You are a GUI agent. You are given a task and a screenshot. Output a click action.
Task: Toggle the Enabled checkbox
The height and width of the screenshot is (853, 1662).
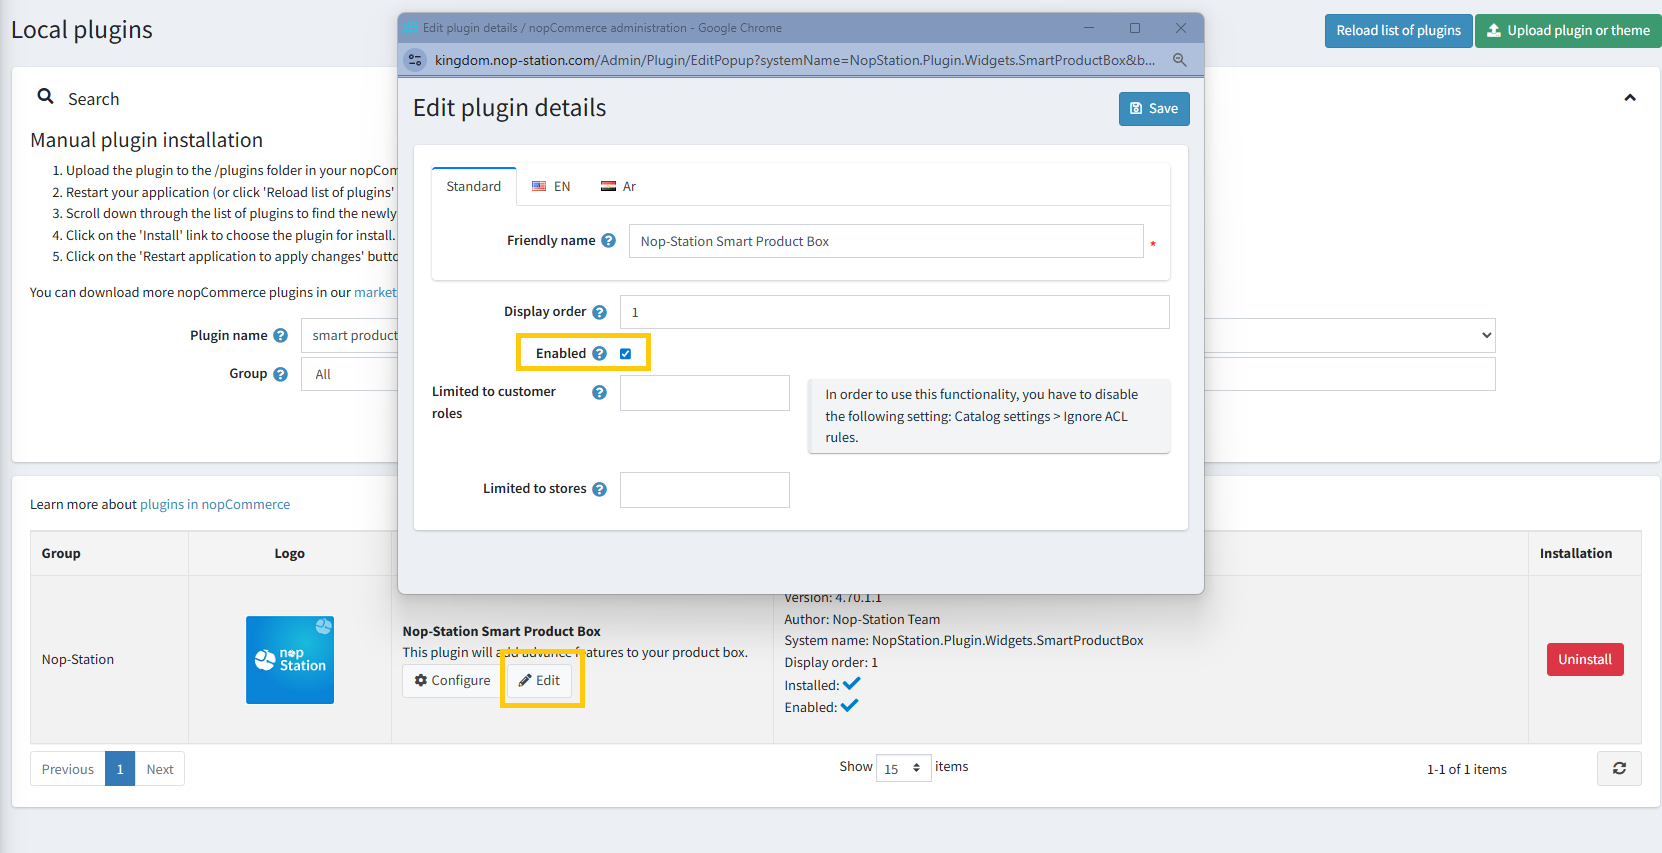(626, 354)
